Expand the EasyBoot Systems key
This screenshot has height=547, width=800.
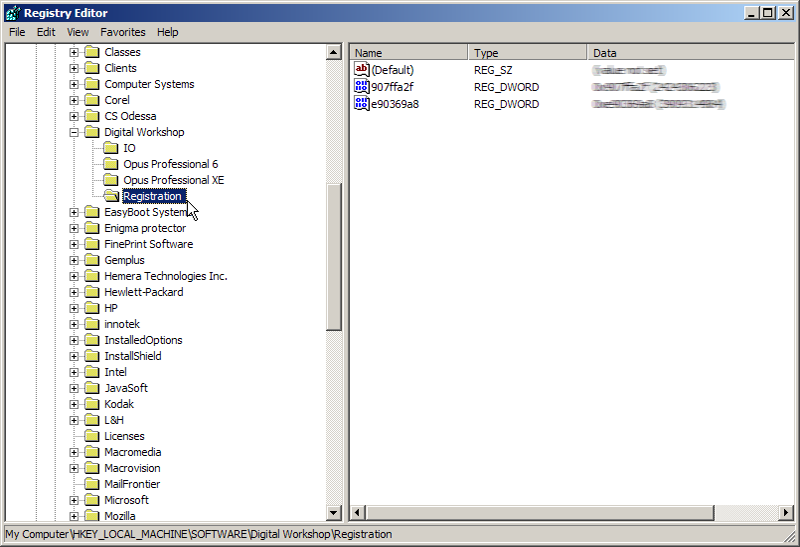pos(74,212)
